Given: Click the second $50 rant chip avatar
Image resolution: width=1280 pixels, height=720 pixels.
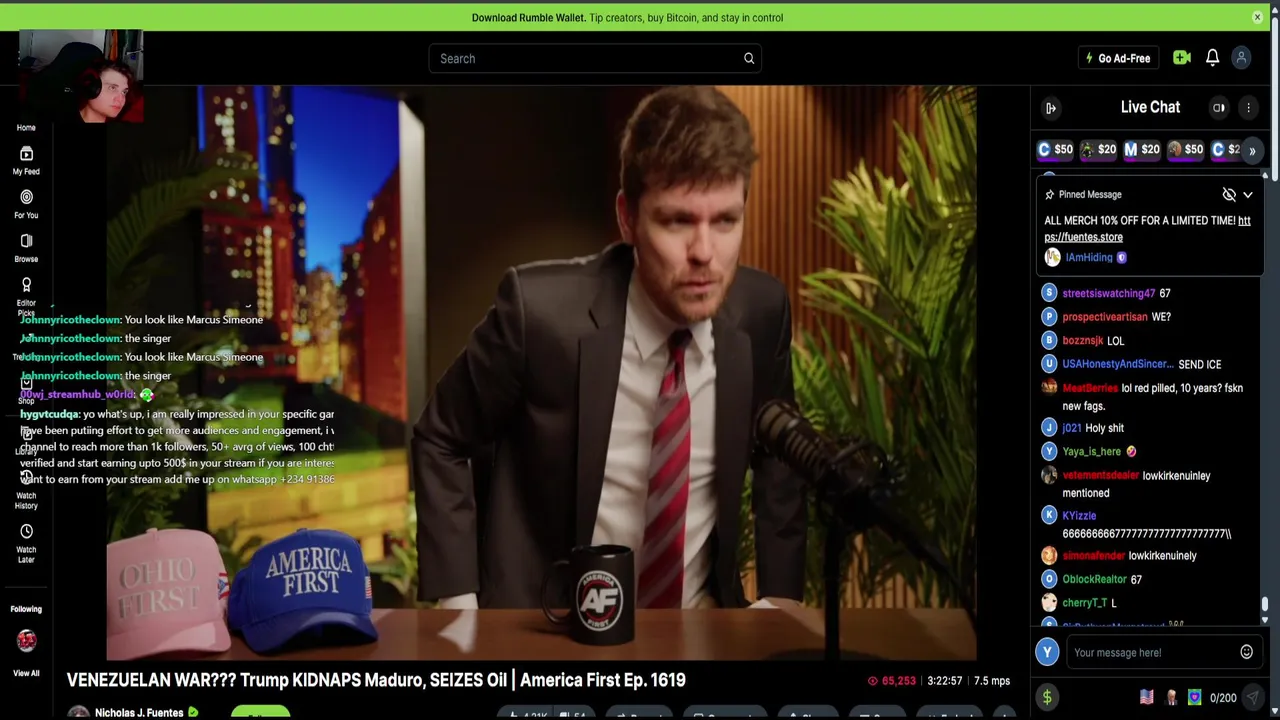Looking at the screenshot, I should [x=1174, y=150].
